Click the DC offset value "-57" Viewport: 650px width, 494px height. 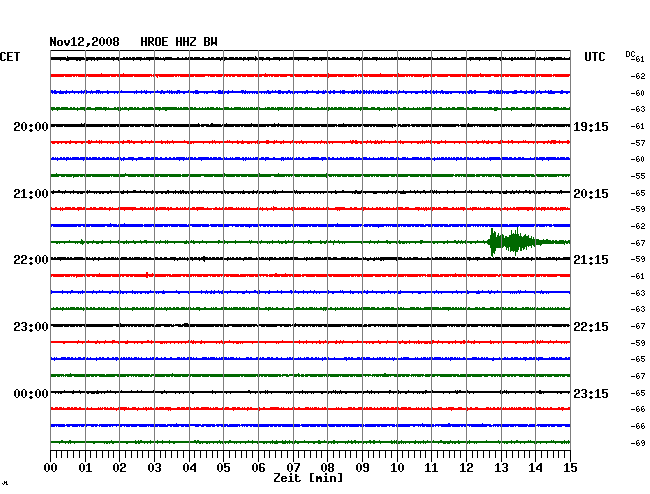(638, 143)
